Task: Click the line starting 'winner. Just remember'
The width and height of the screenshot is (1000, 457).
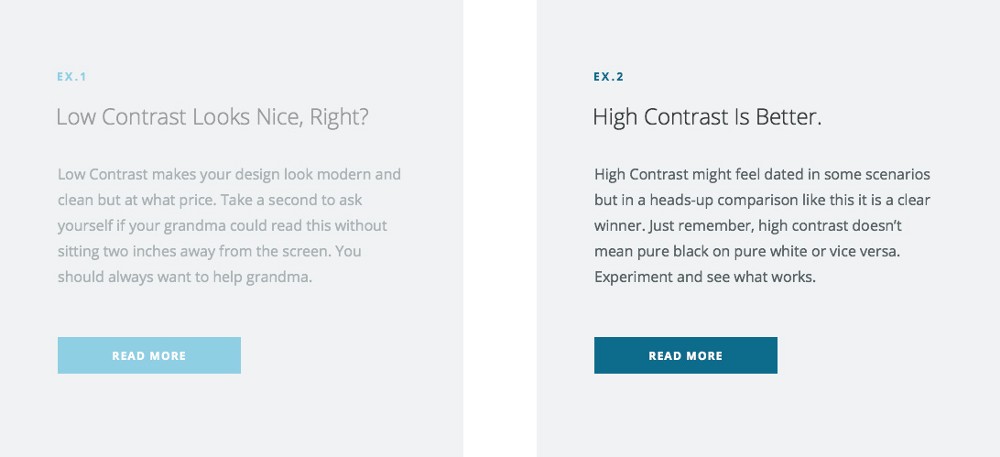Action: coord(748,226)
